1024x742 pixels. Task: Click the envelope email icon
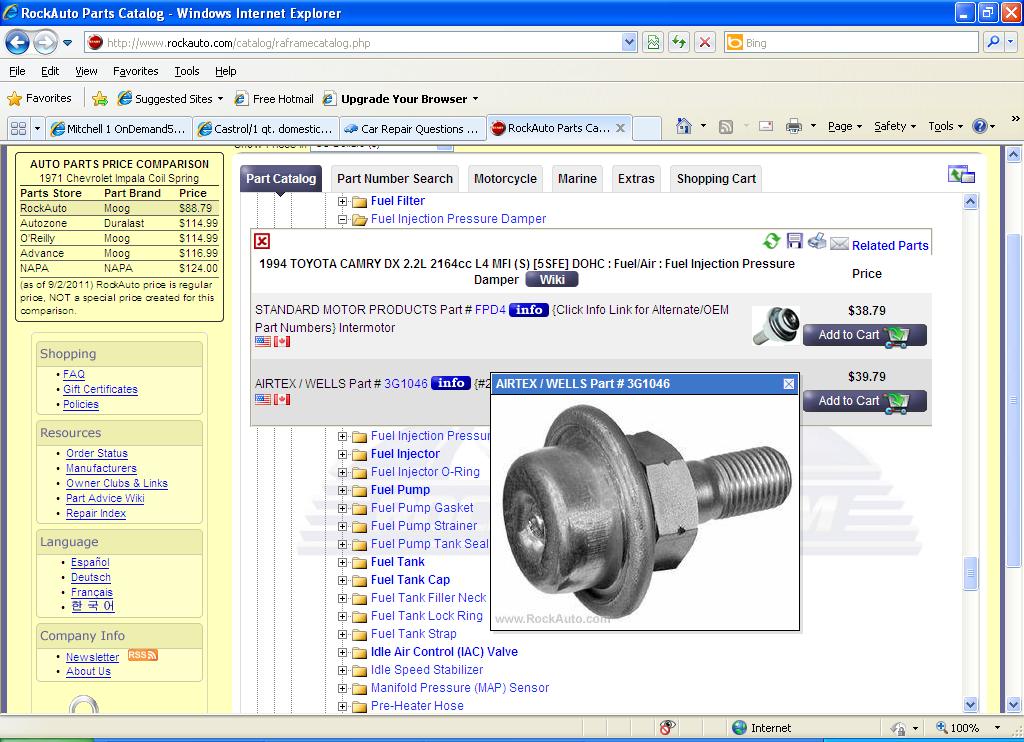pos(839,244)
